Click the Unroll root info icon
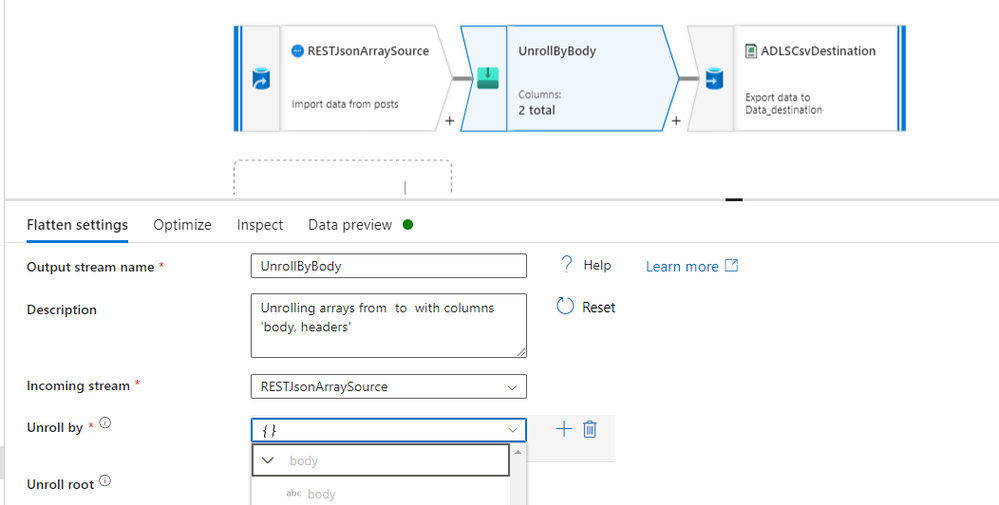This screenshot has height=505, width=999. point(105,481)
